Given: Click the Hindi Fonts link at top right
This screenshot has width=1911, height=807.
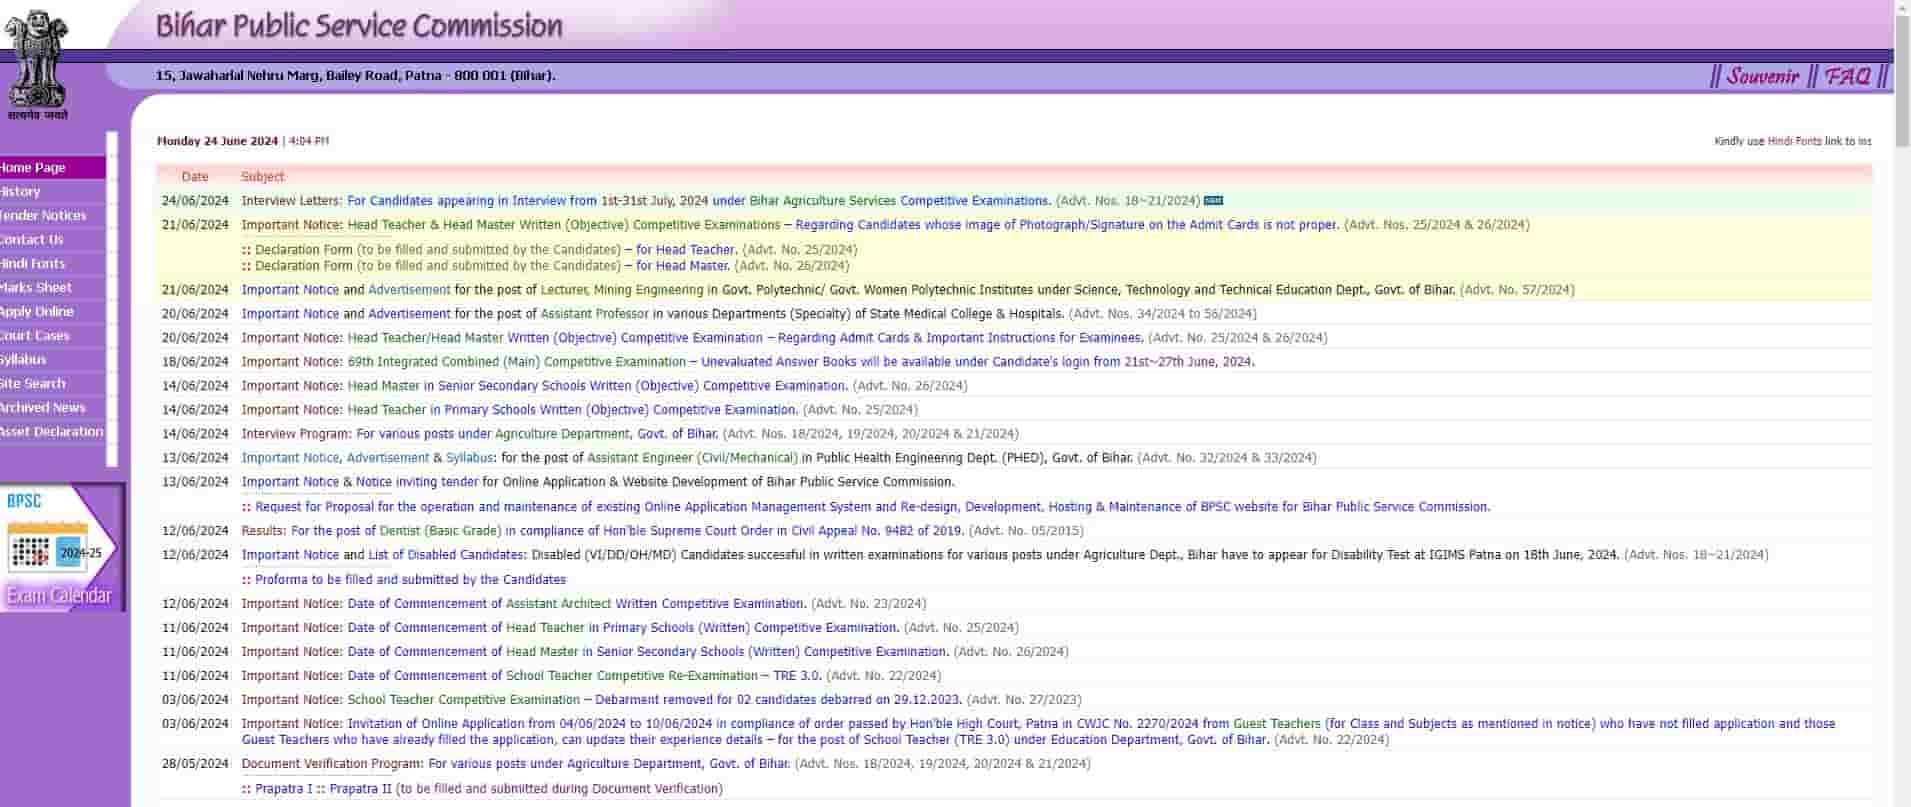Looking at the screenshot, I should pyautogui.click(x=1794, y=142).
